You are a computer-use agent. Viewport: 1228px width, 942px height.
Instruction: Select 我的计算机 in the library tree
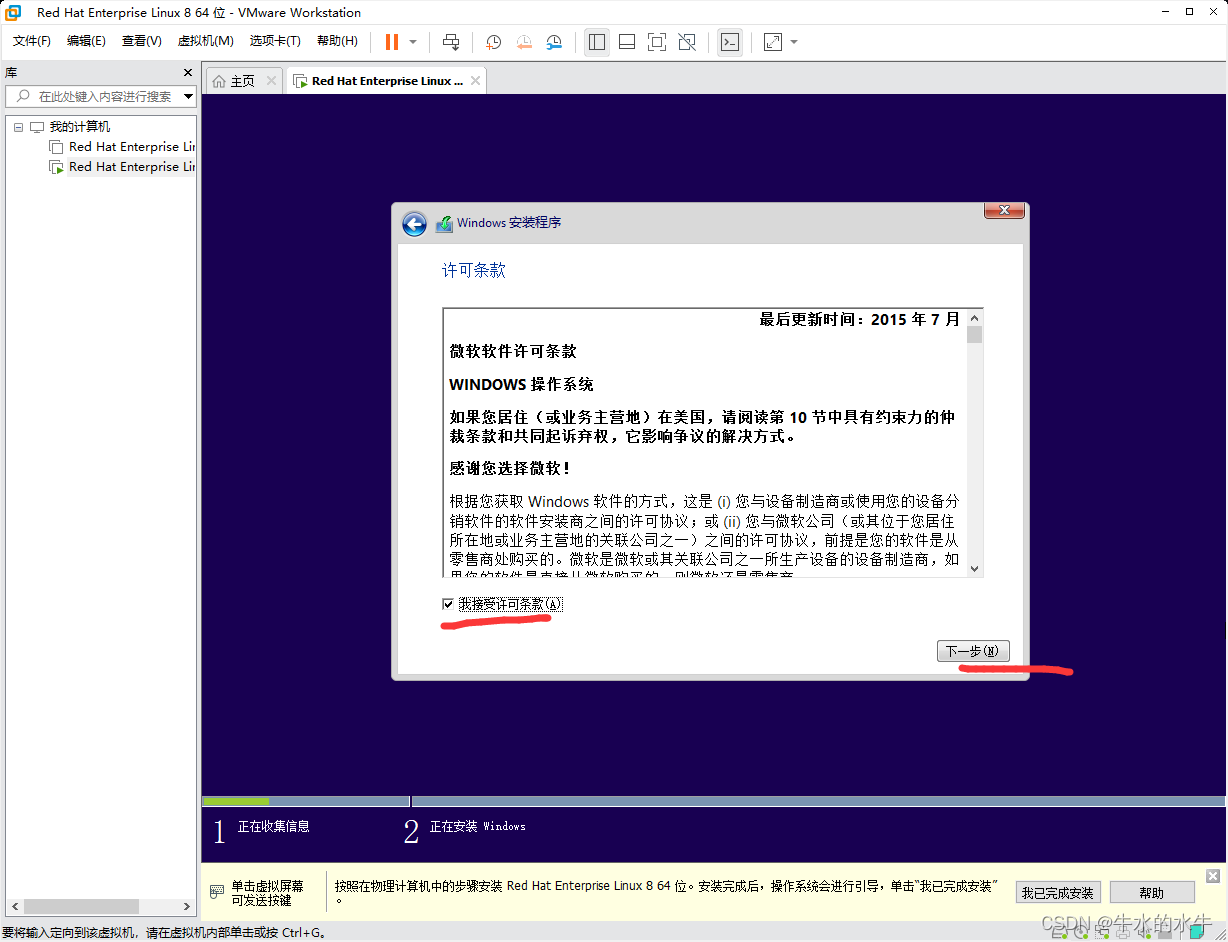coord(80,127)
